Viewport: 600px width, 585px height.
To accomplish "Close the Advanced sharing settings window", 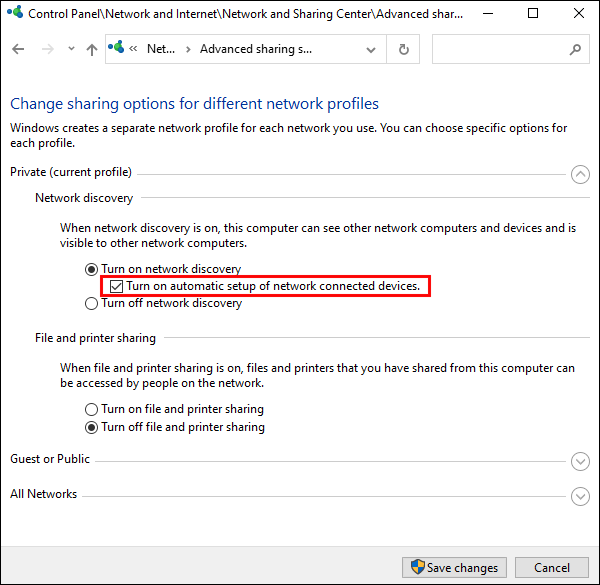I will pos(579,13).
